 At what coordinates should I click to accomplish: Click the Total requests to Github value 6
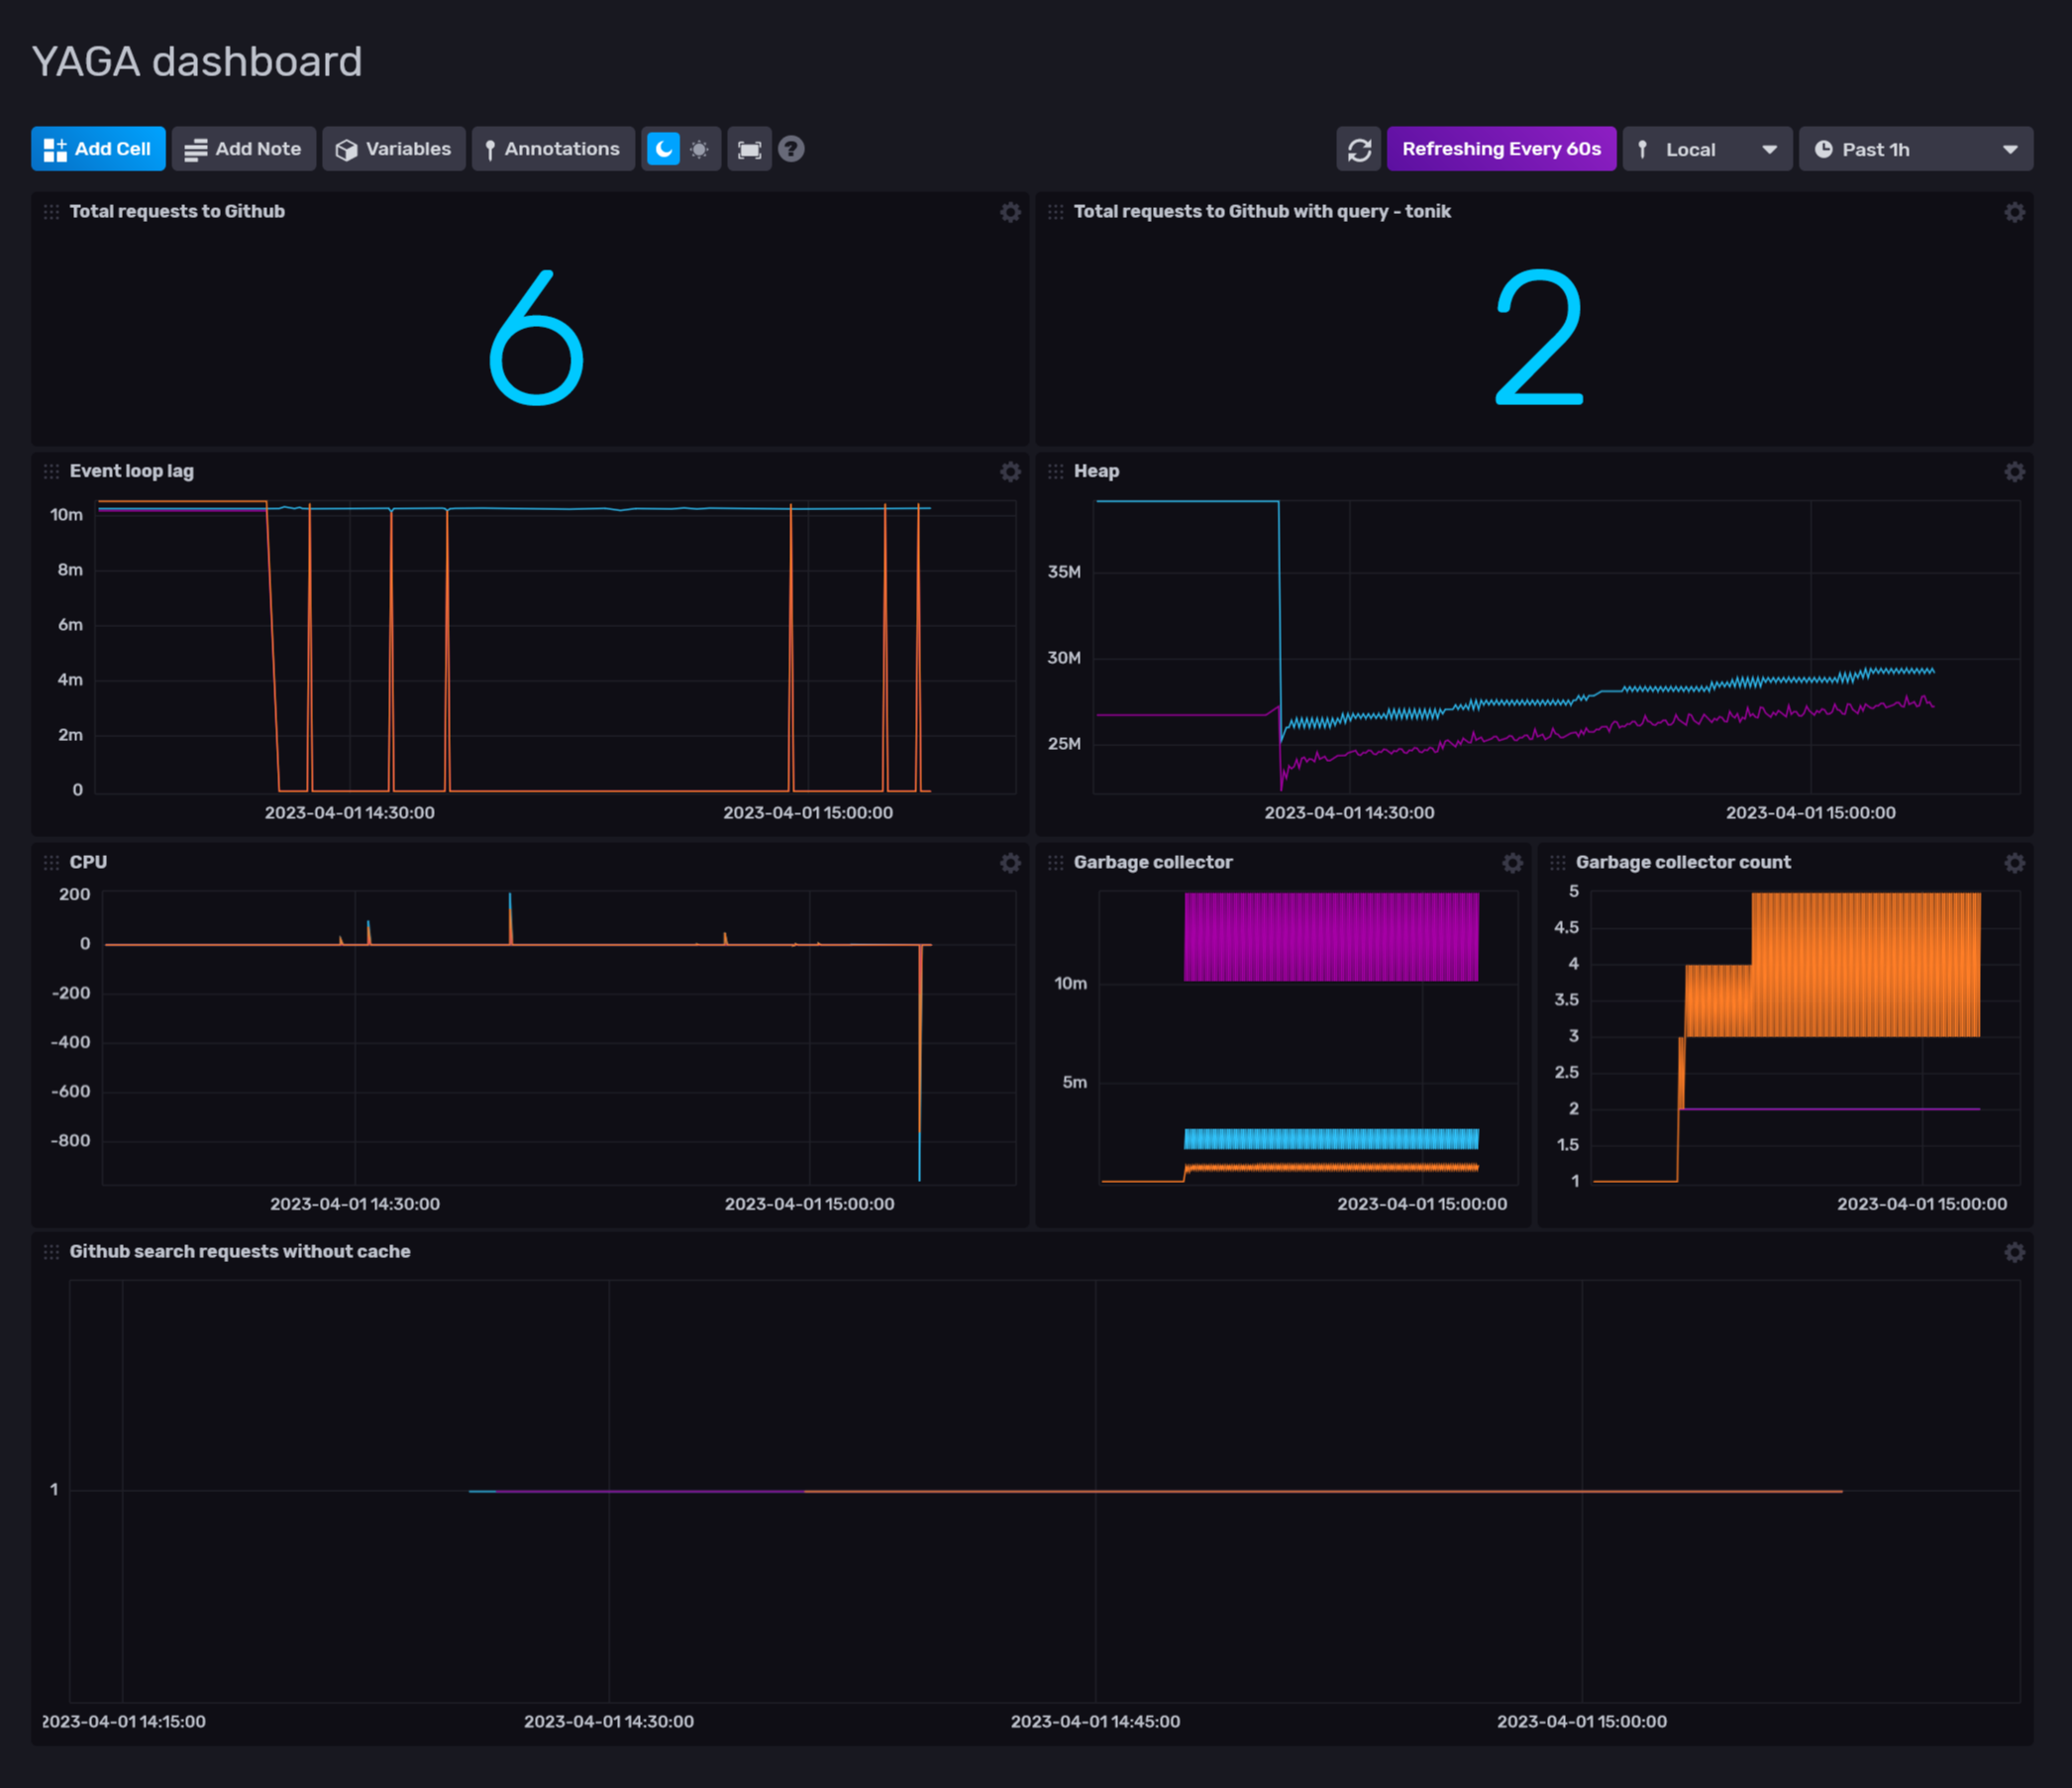[536, 338]
